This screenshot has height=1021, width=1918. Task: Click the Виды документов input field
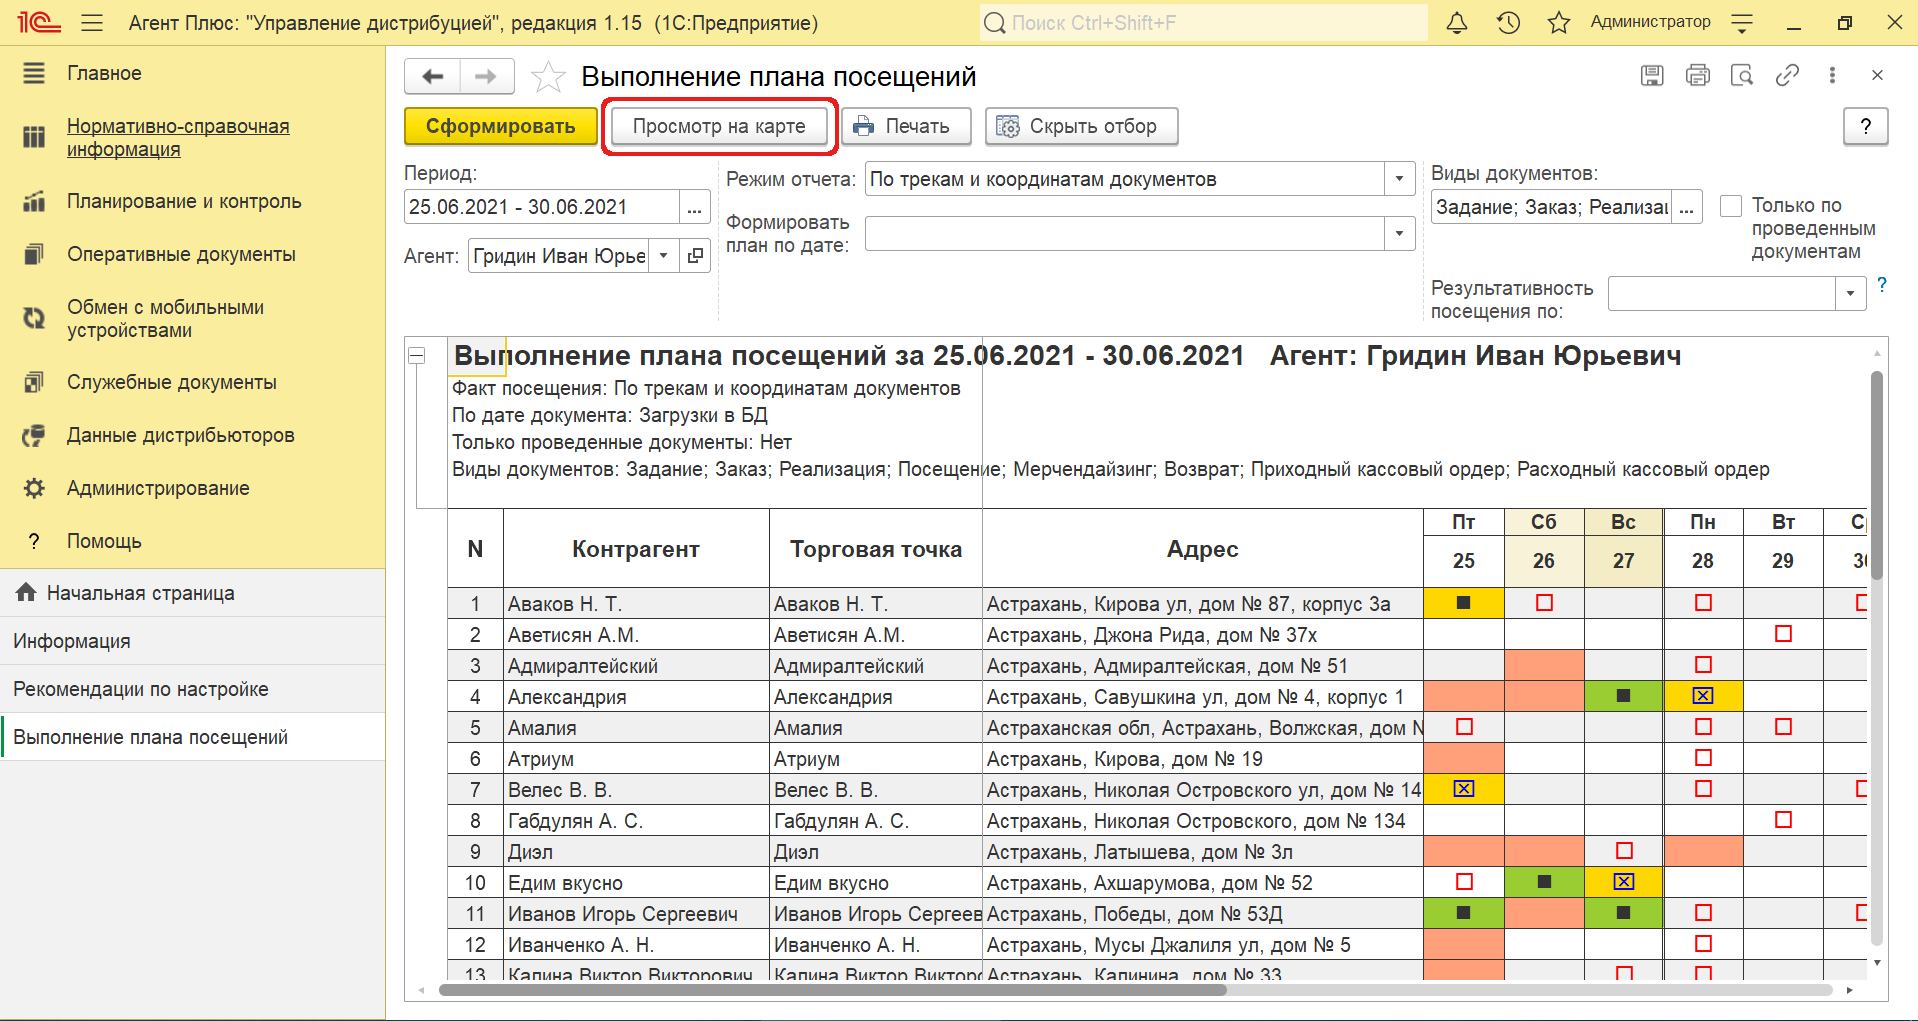pos(1551,207)
